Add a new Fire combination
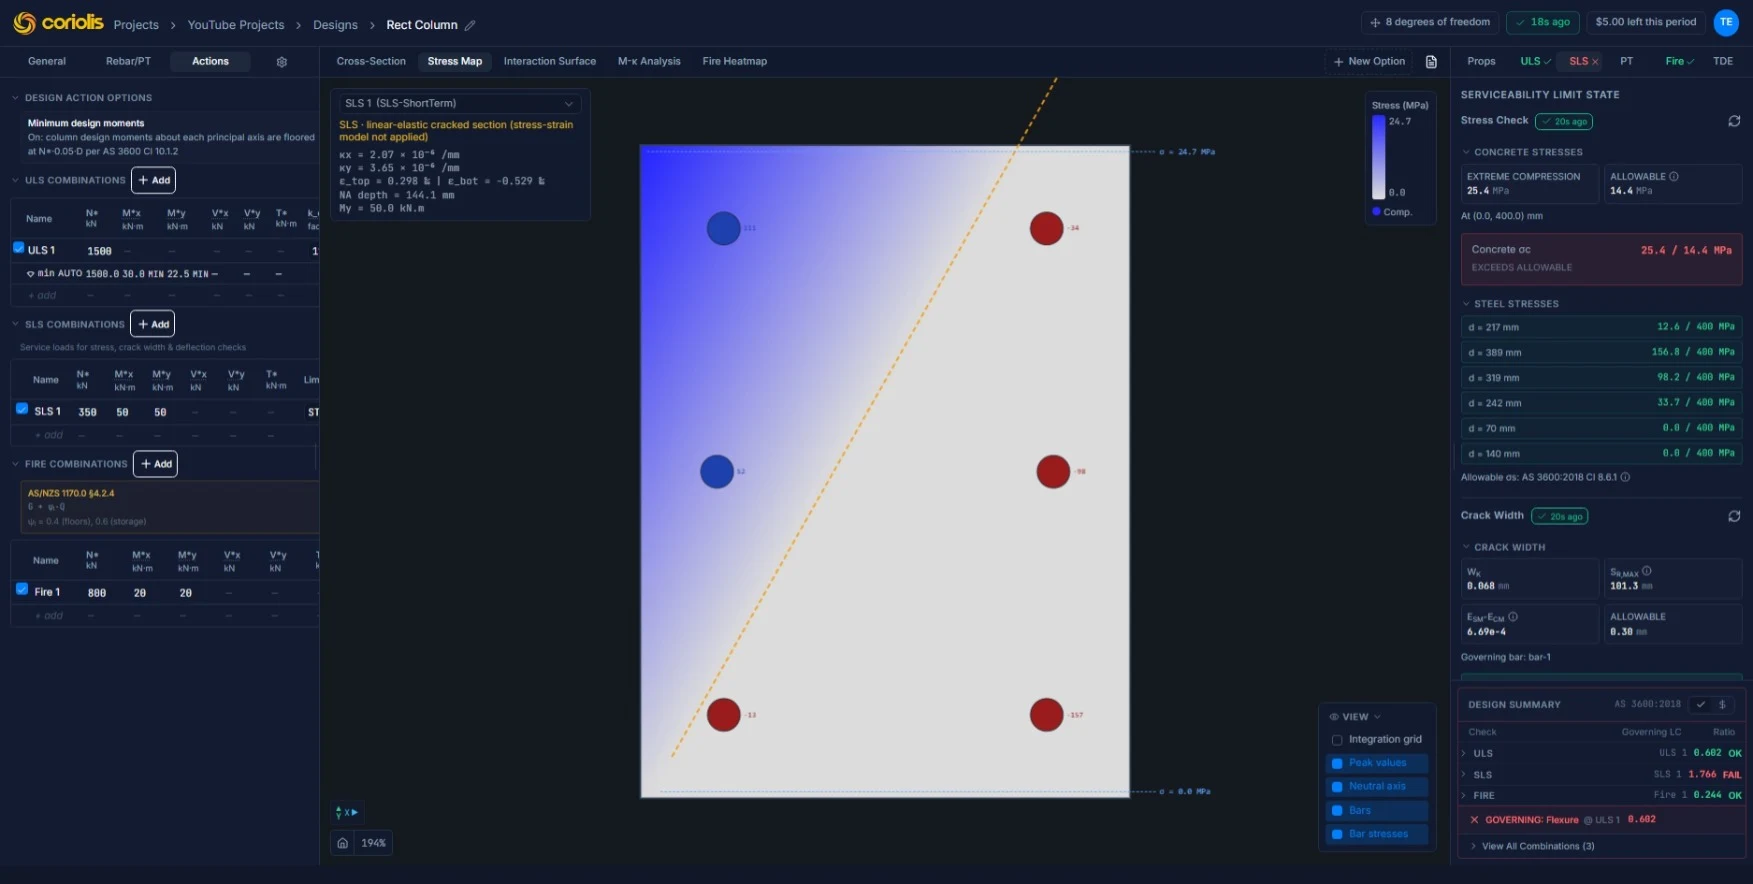This screenshot has width=1753, height=884. [156, 464]
